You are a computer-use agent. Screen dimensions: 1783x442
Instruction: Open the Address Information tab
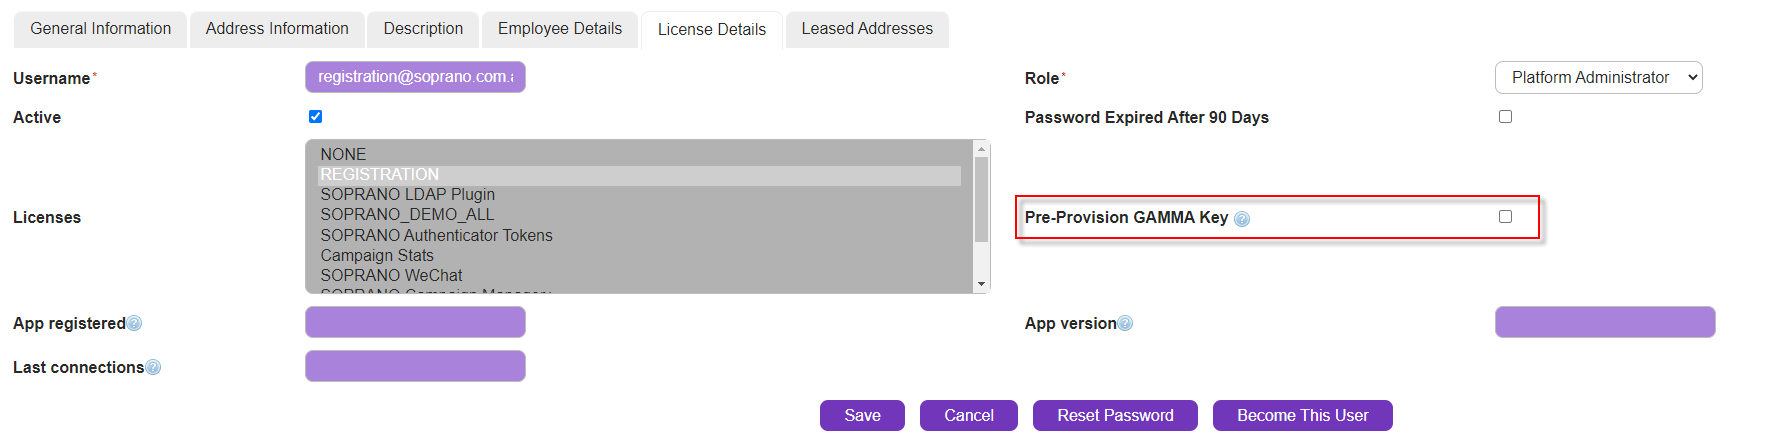pyautogui.click(x=277, y=29)
